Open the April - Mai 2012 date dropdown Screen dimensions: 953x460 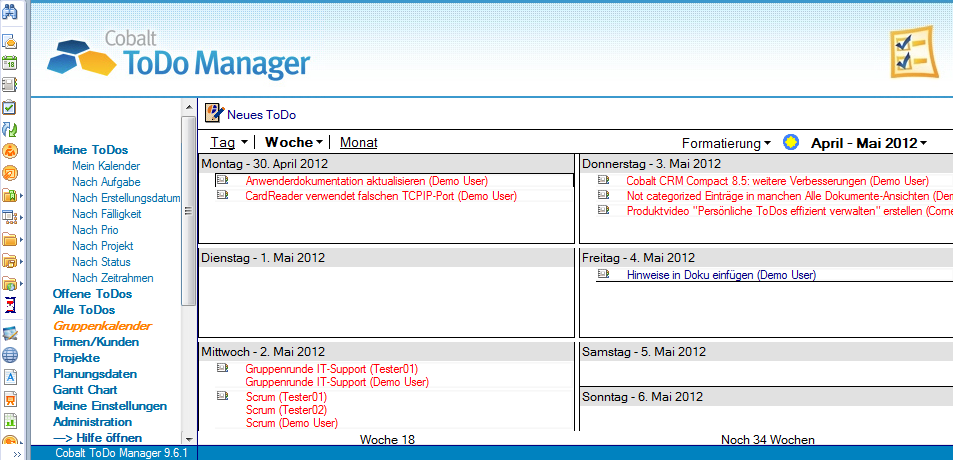pos(869,143)
